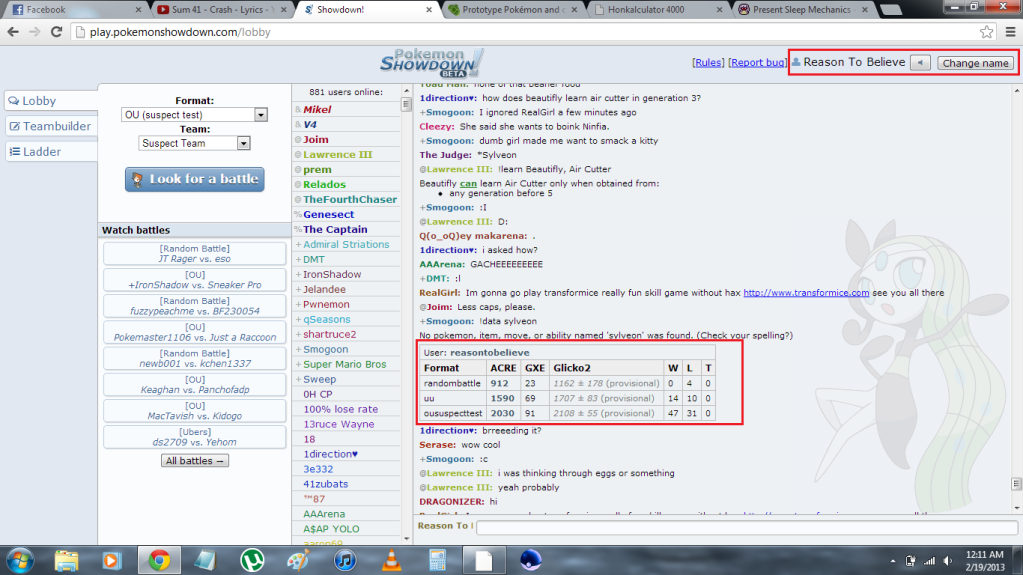Image resolution: width=1023 pixels, height=575 pixels.
Task: Select user Lawrence III in user list
Action: click(337, 155)
